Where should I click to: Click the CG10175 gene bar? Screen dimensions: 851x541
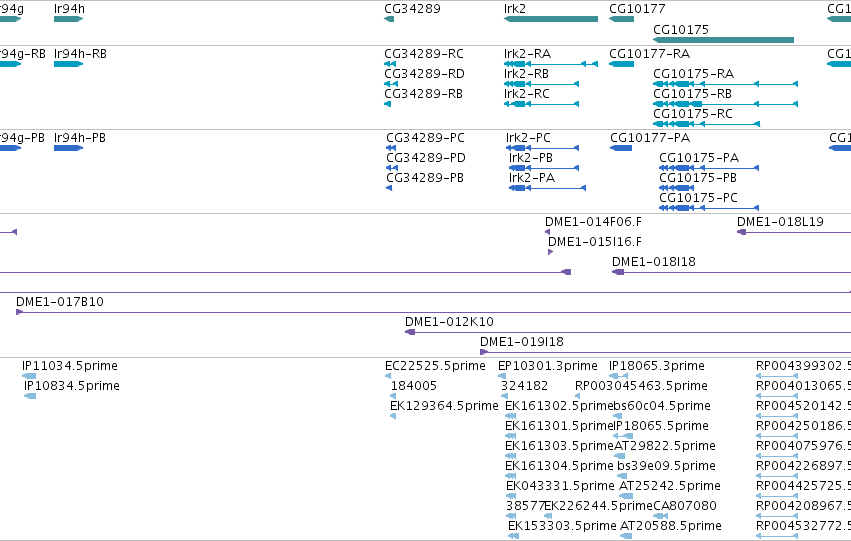pyautogui.click(x=723, y=40)
